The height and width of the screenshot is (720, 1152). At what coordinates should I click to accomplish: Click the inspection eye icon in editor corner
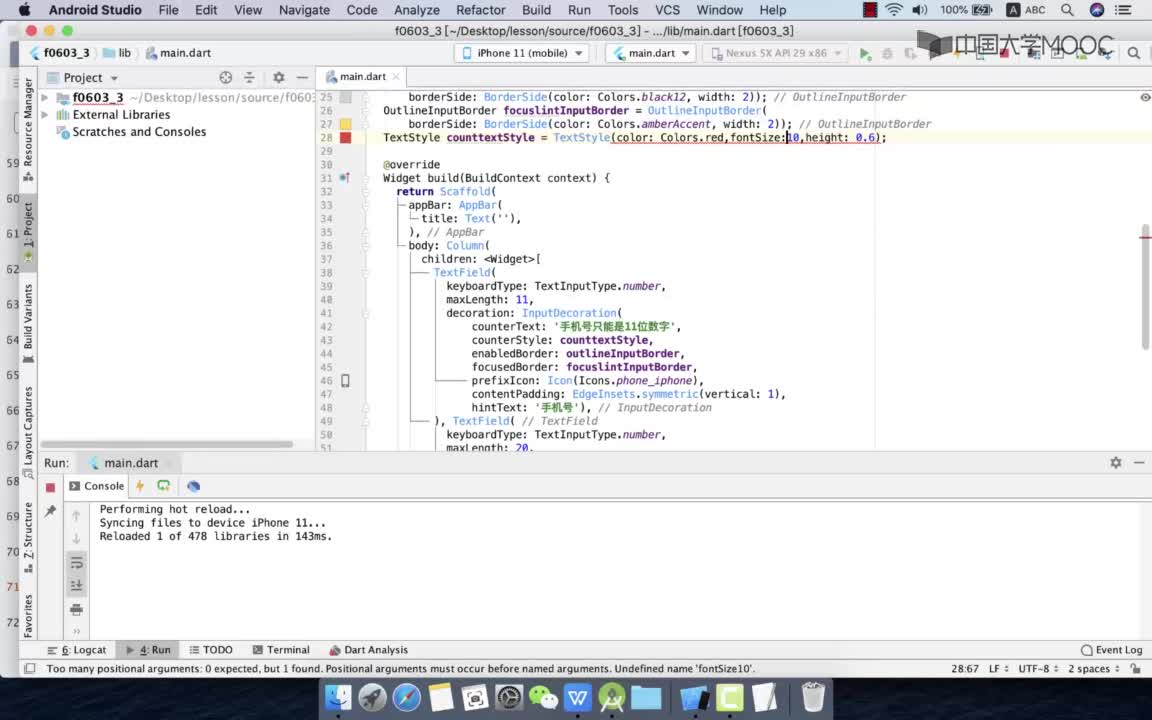[x=1145, y=97]
